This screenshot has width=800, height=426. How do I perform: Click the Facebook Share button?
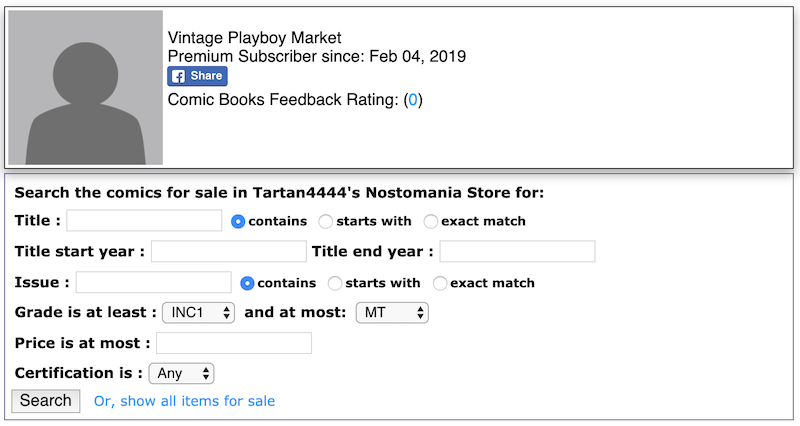(x=197, y=76)
